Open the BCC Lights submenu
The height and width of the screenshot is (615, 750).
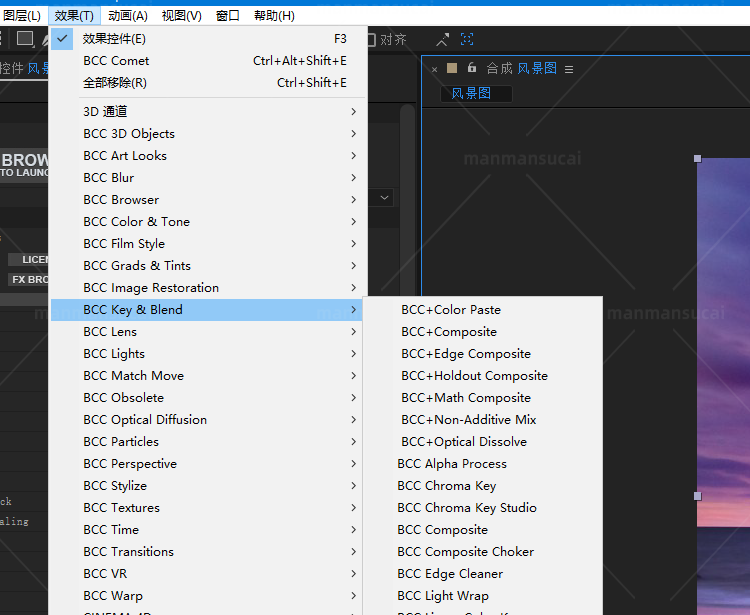click(x=208, y=353)
